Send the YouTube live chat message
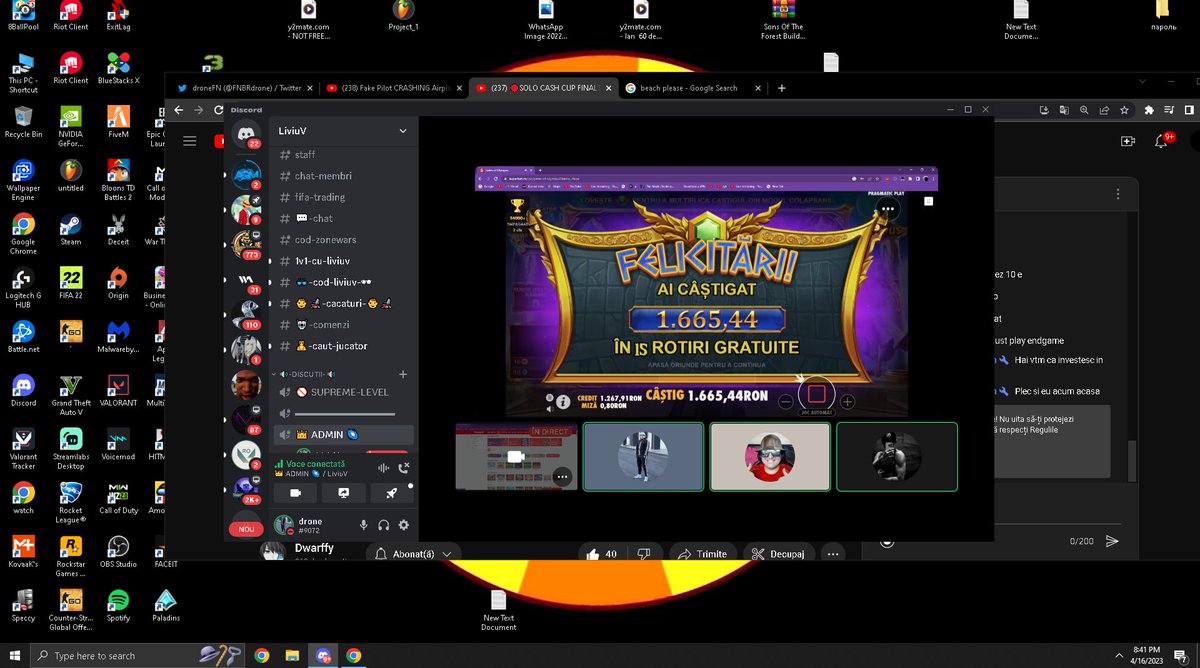1200x668 pixels. pos(1112,541)
